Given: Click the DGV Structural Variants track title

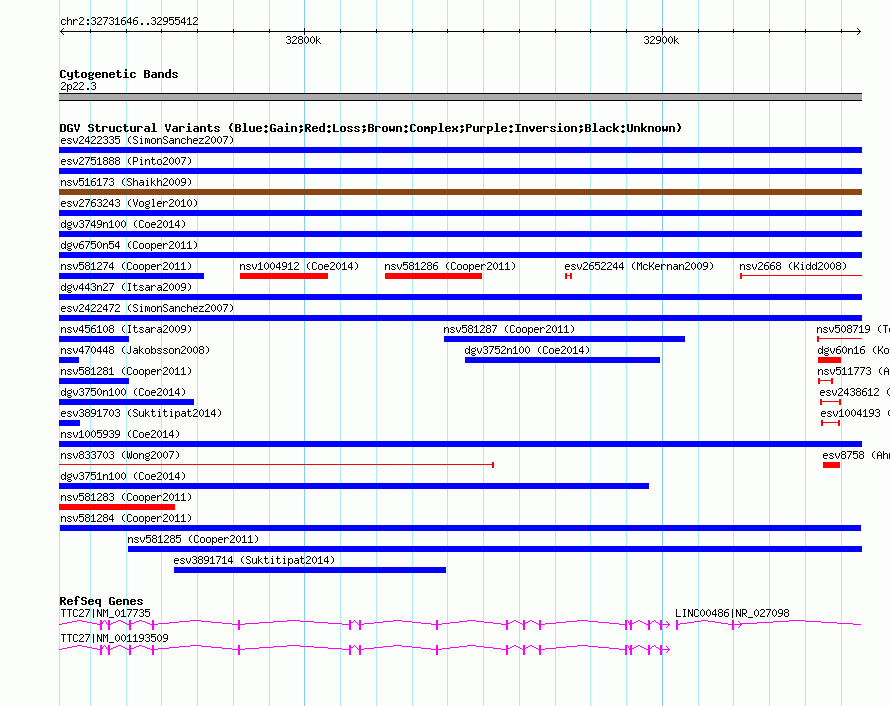Looking at the screenshot, I should (371, 128).
